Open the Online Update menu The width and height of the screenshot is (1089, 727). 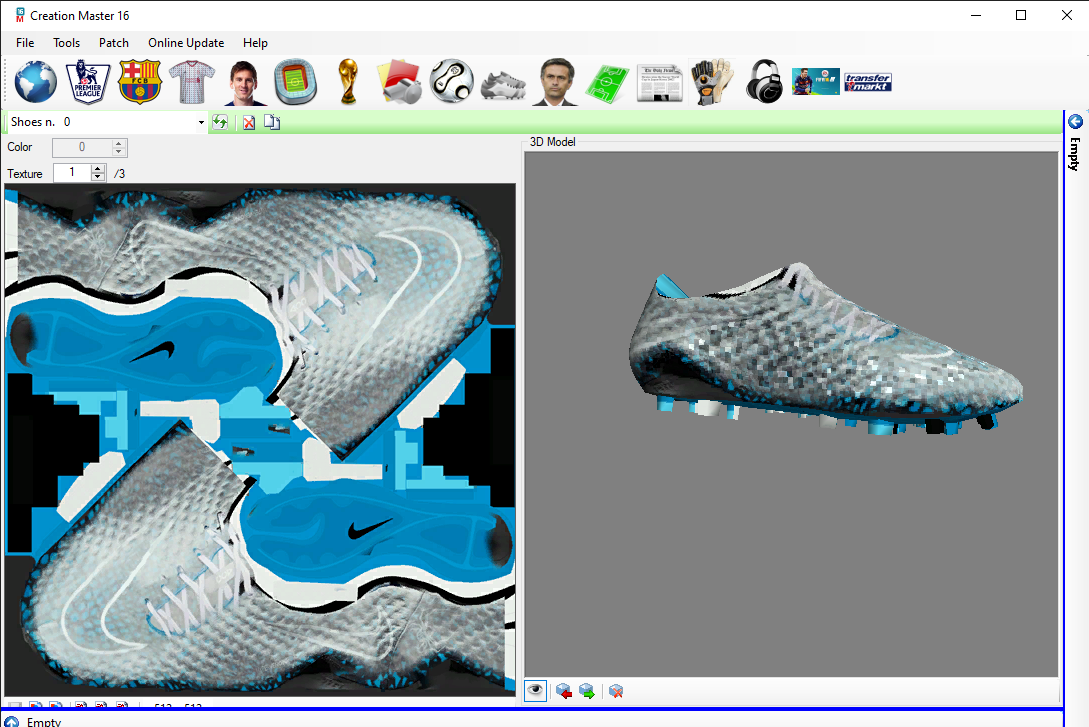click(x=186, y=43)
